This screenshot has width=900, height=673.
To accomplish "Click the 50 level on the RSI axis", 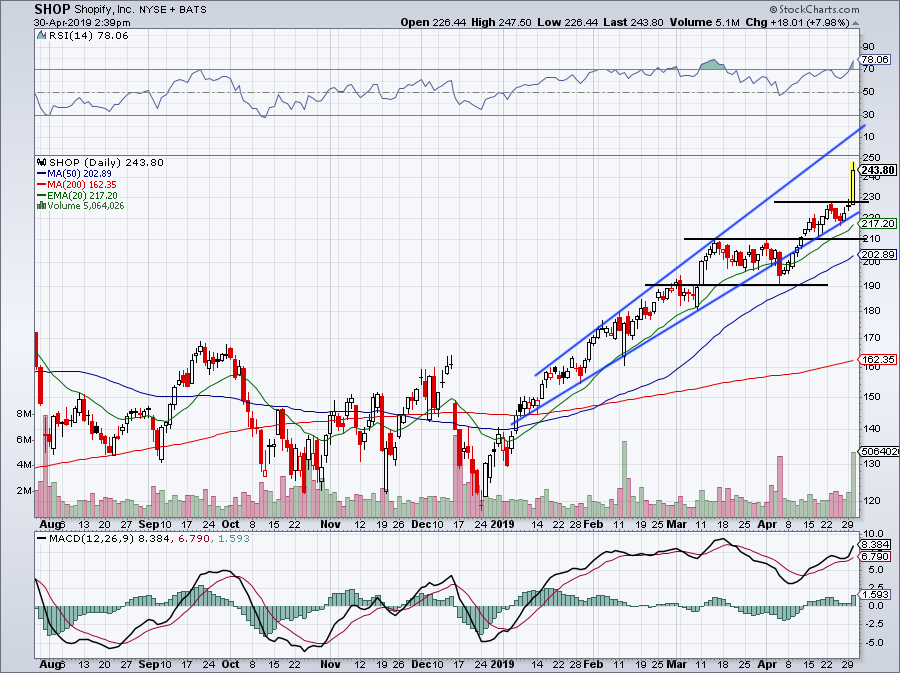I will 868,92.
